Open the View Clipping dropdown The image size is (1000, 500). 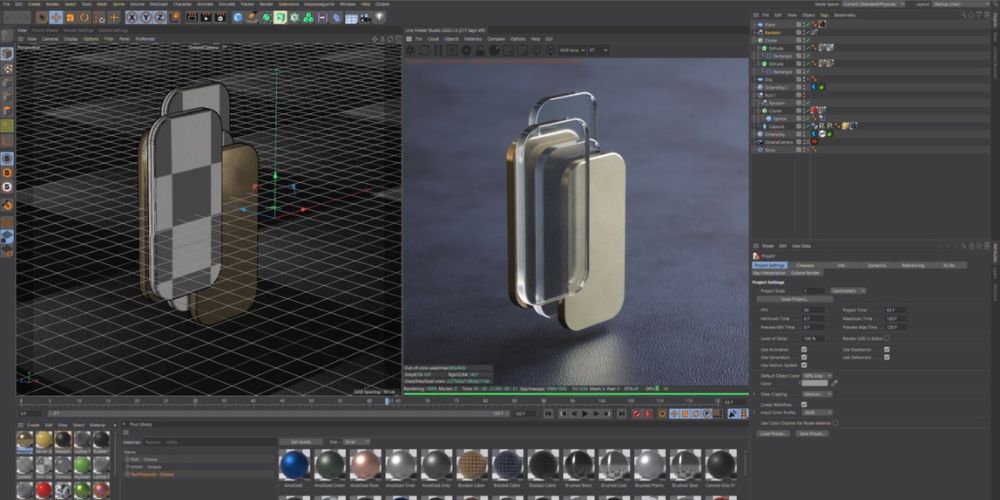(x=817, y=393)
